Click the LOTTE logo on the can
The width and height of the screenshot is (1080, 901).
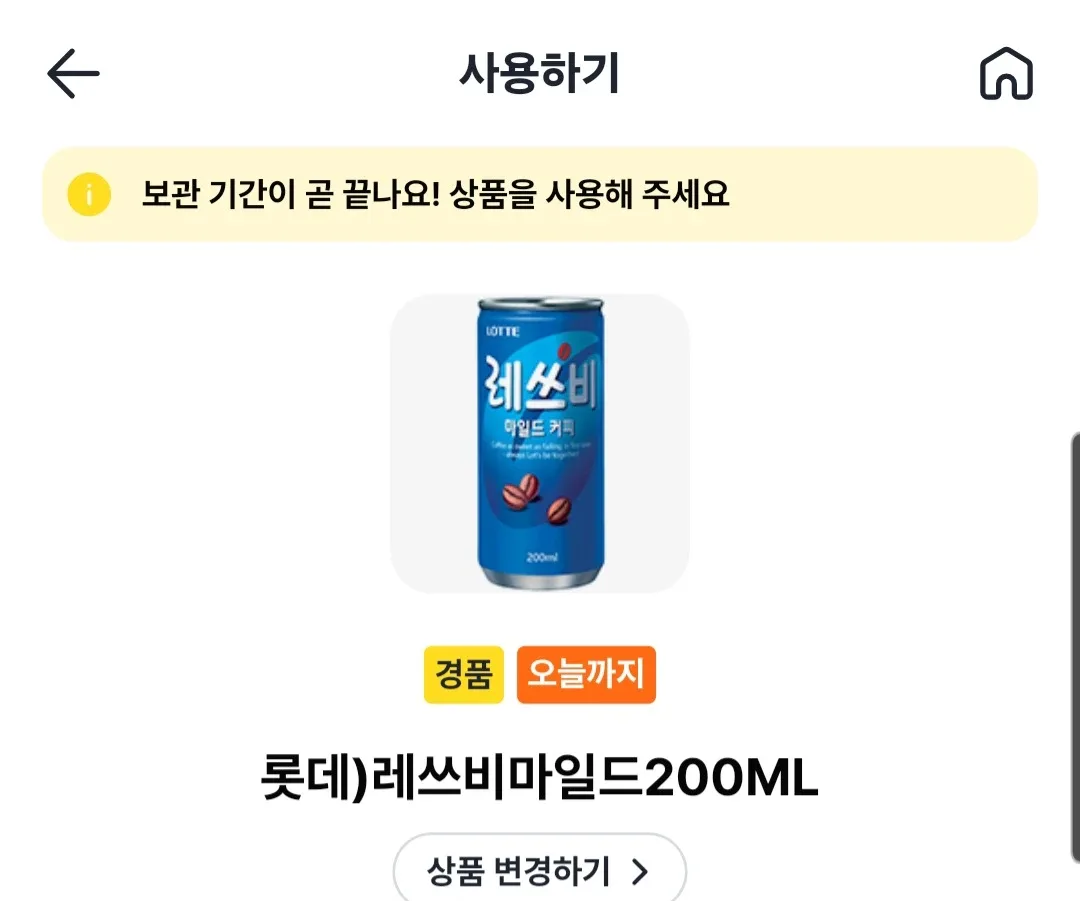(503, 331)
